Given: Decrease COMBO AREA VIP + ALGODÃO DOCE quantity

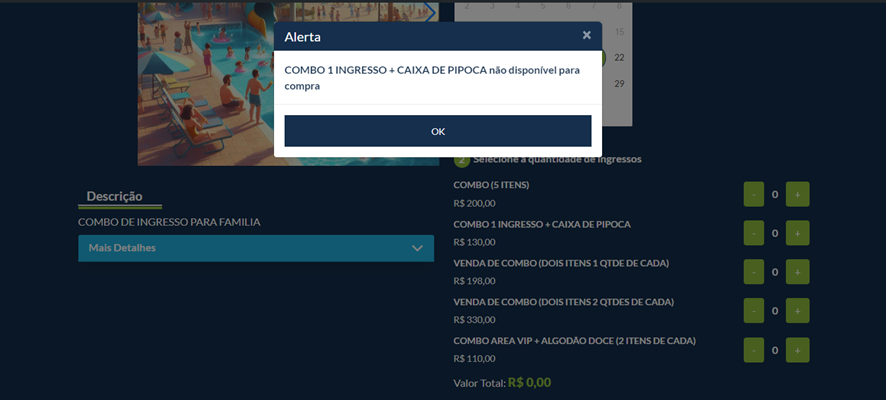Looking at the screenshot, I should pyautogui.click(x=754, y=350).
